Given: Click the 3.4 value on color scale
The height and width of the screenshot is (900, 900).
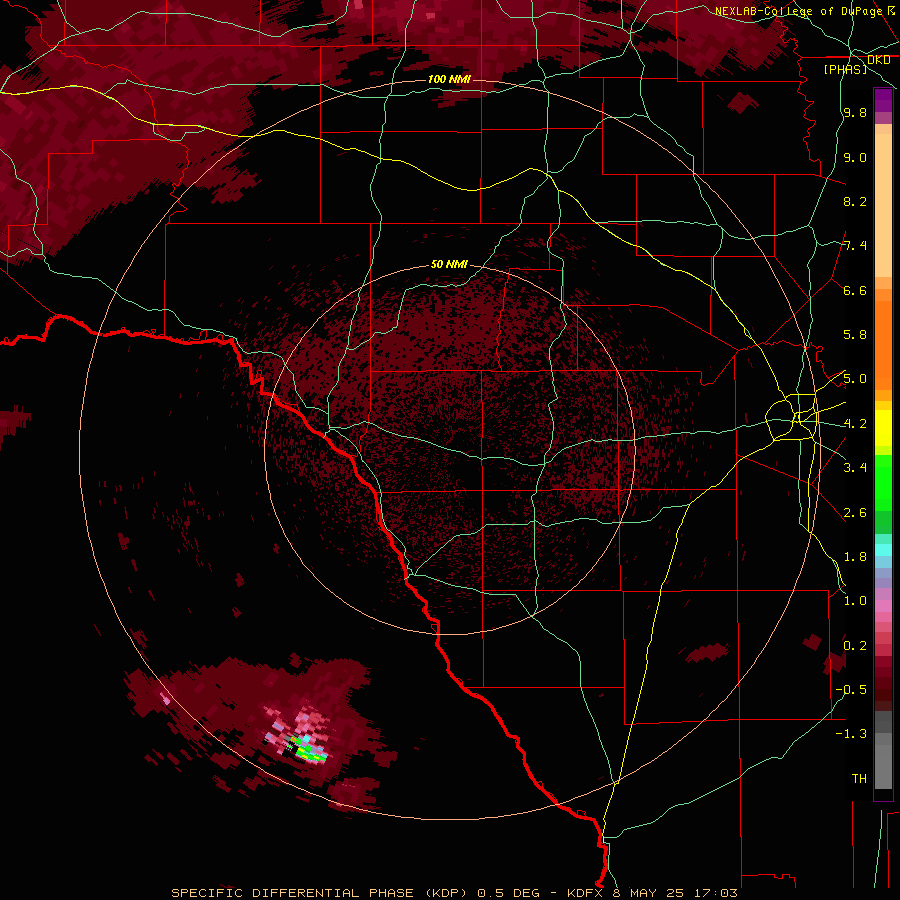Looking at the screenshot, I should click(855, 468).
